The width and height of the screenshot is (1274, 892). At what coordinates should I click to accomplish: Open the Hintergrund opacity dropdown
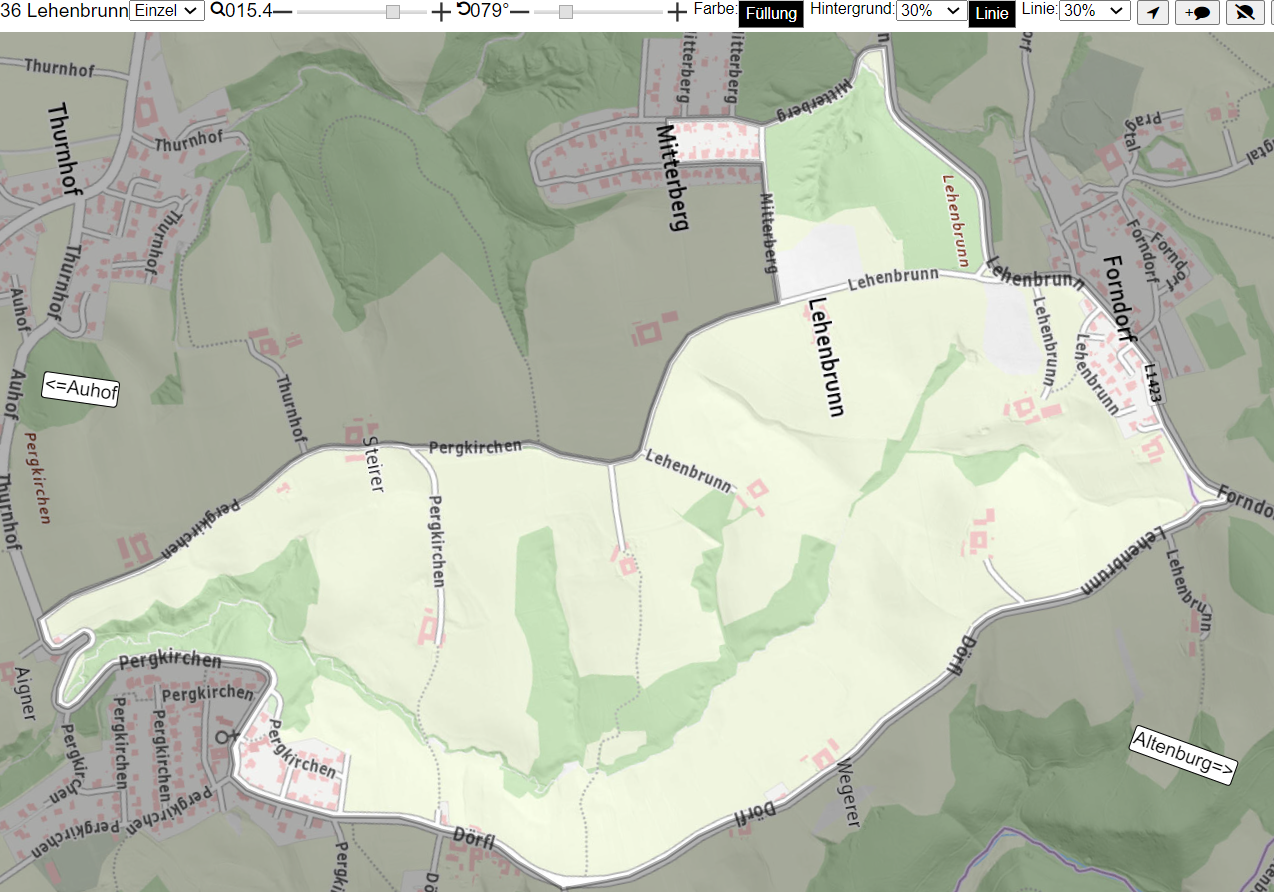[x=931, y=11]
